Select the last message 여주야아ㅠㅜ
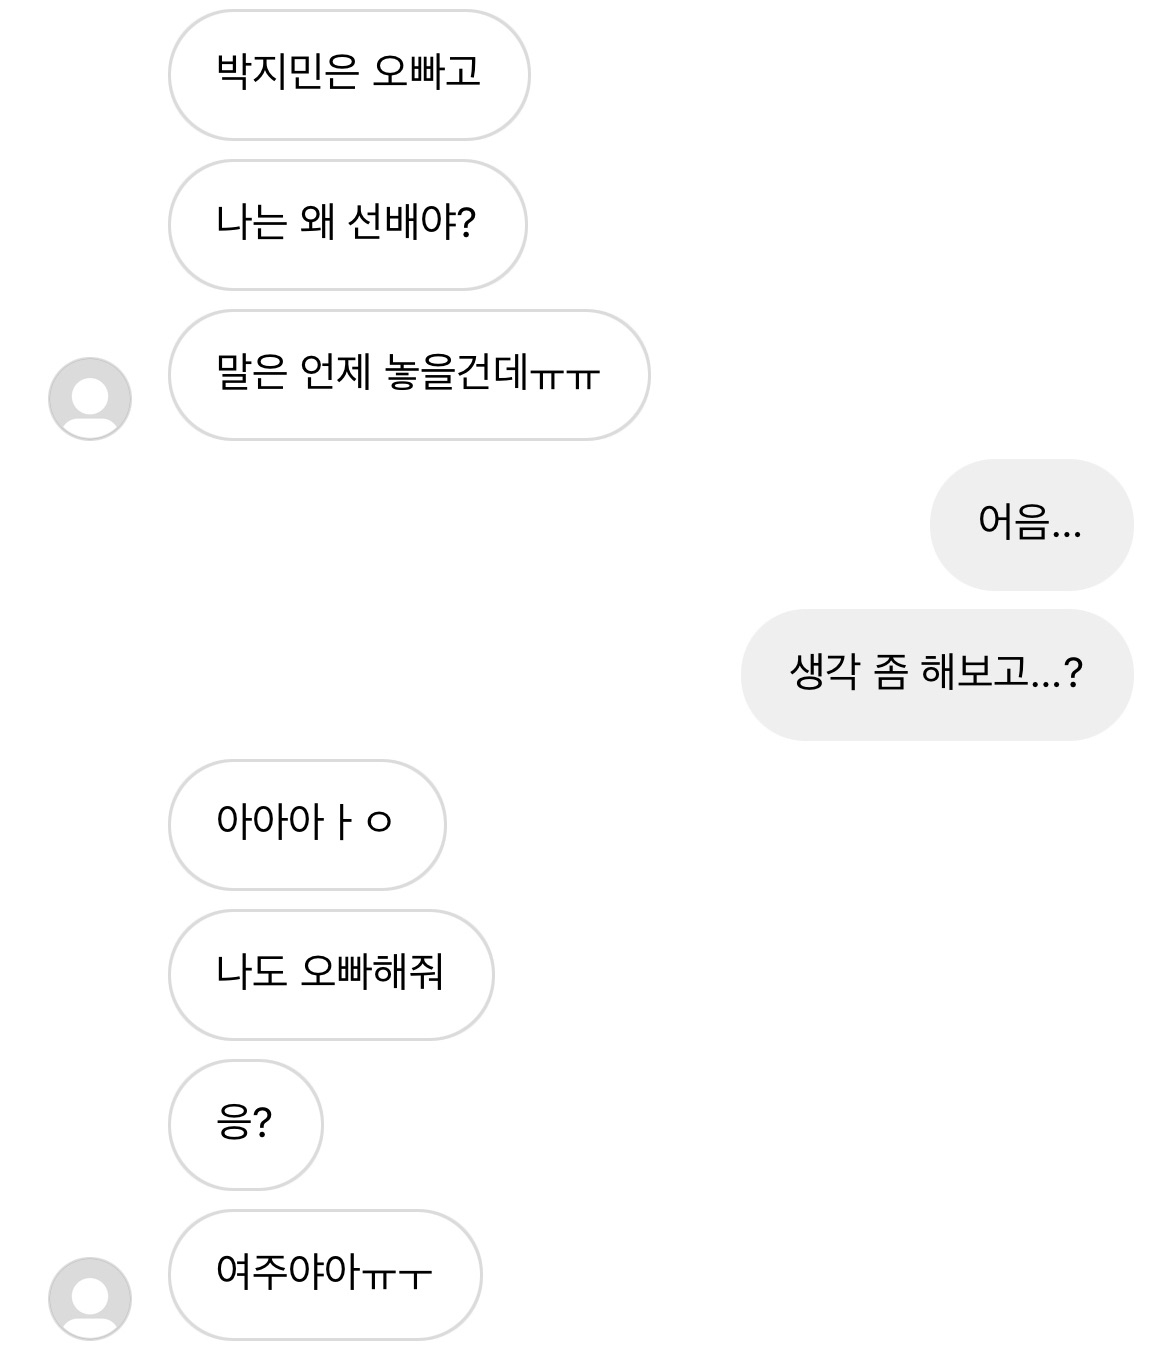Image resolution: width=1170 pixels, height=1351 pixels. (324, 1274)
